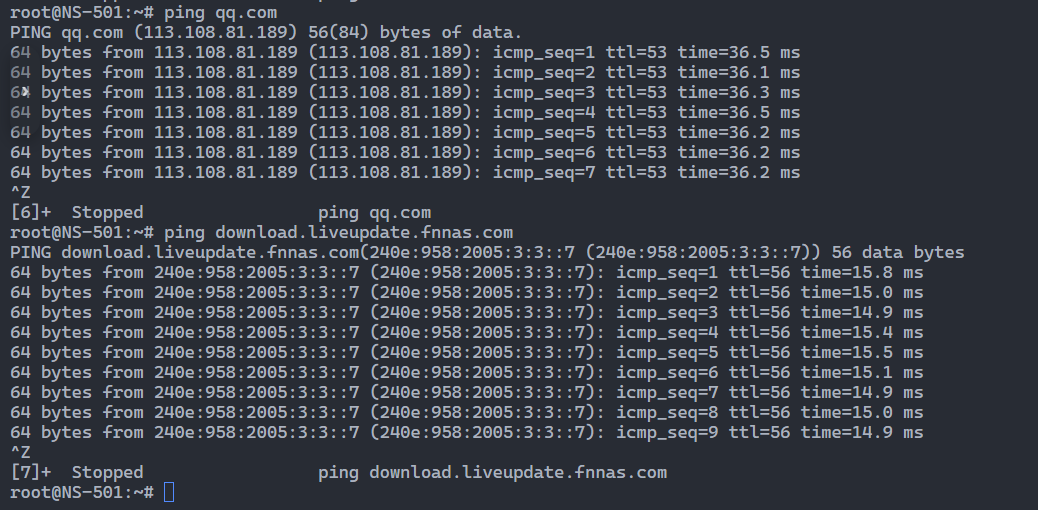This screenshot has height=510, width=1038.
Task: Click 'time=15.4 ms' on the icmp_seq=4 line
Action: click(x=862, y=332)
